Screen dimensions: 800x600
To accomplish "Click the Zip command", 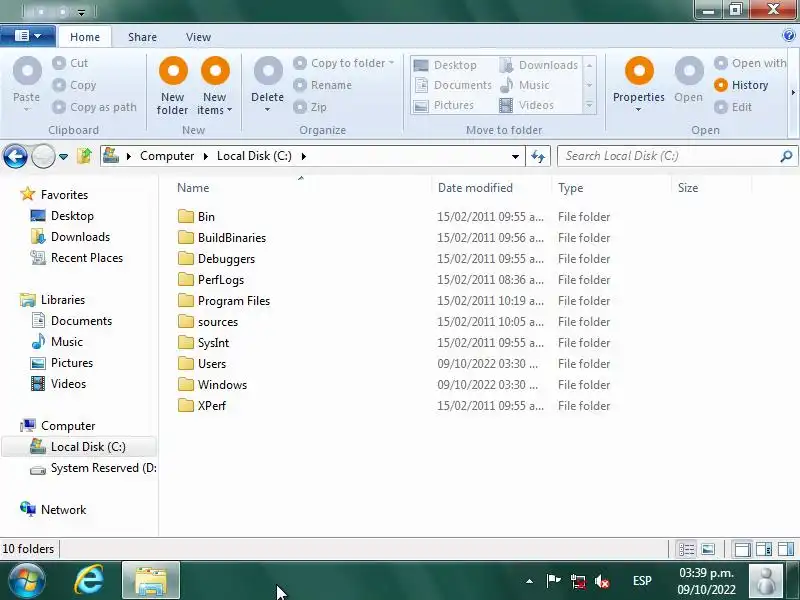I will [x=310, y=107].
